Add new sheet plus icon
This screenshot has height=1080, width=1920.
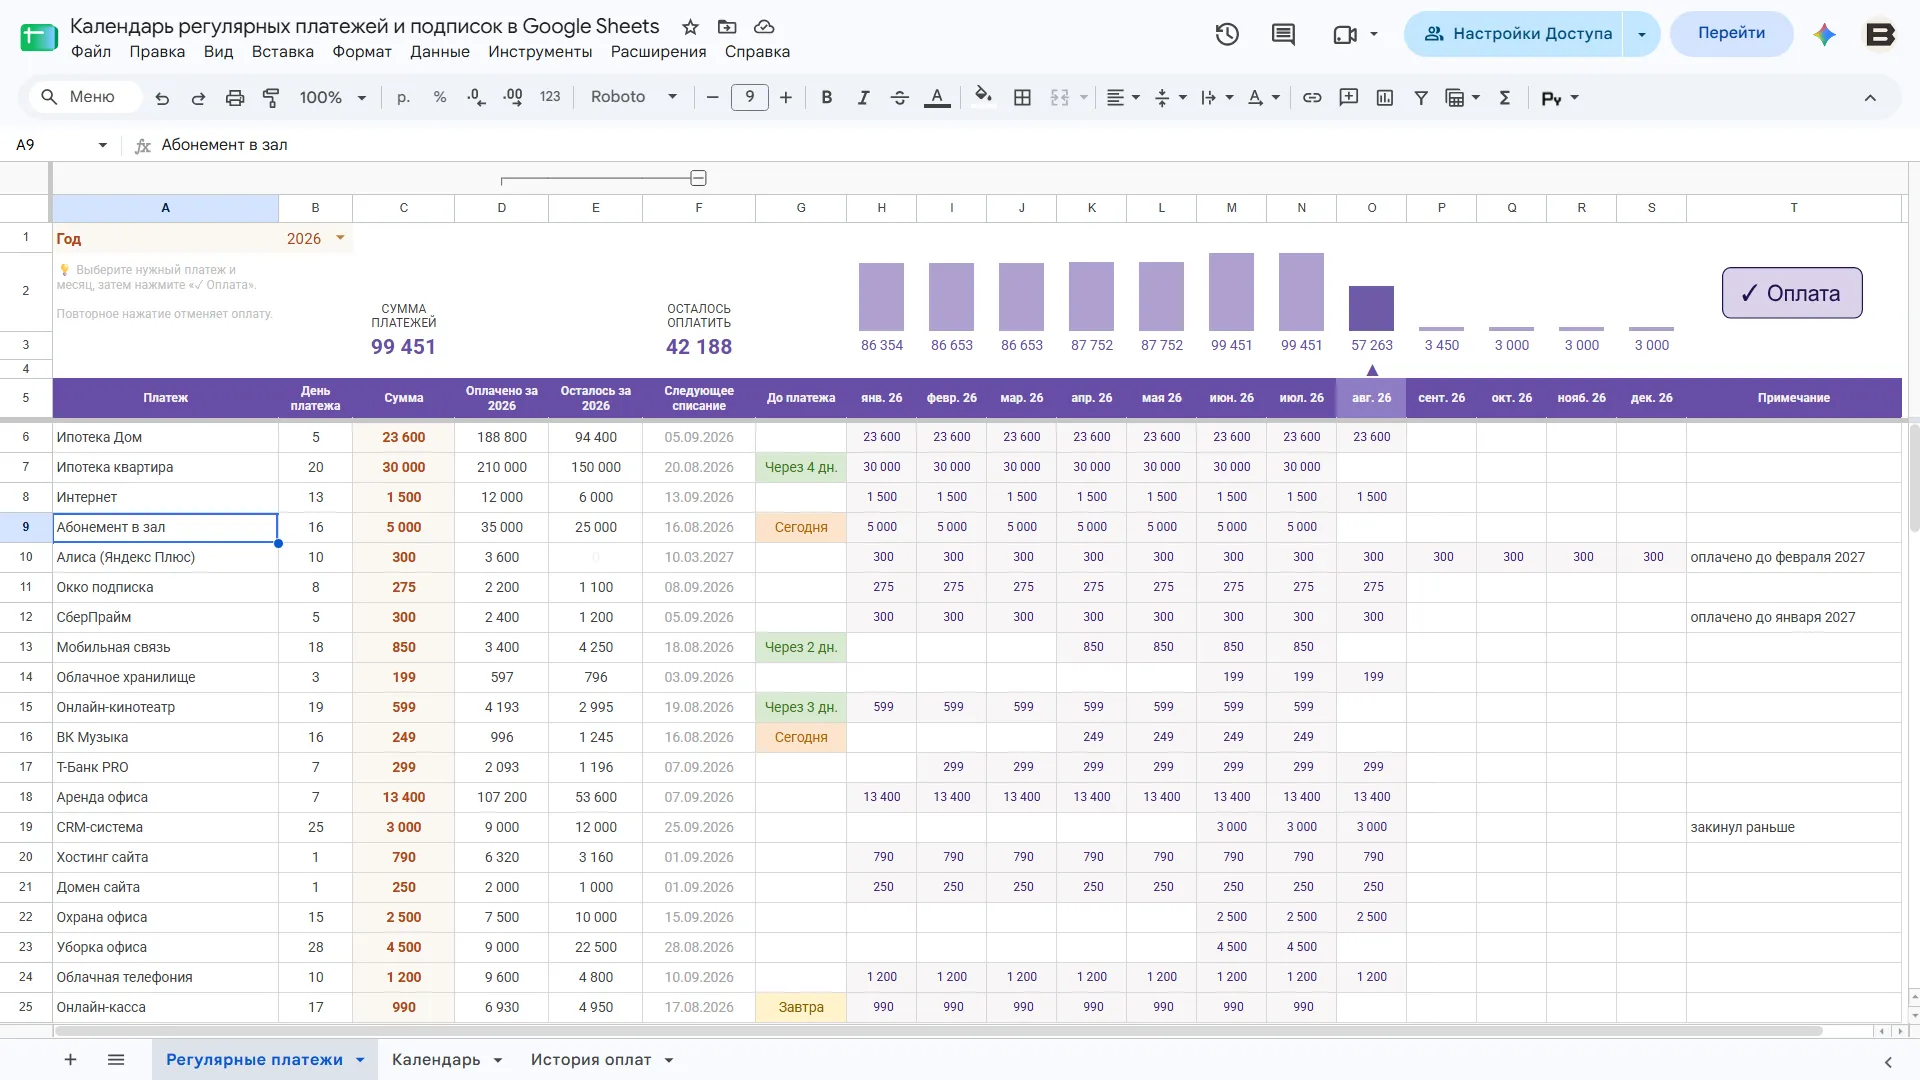pyautogui.click(x=70, y=1060)
